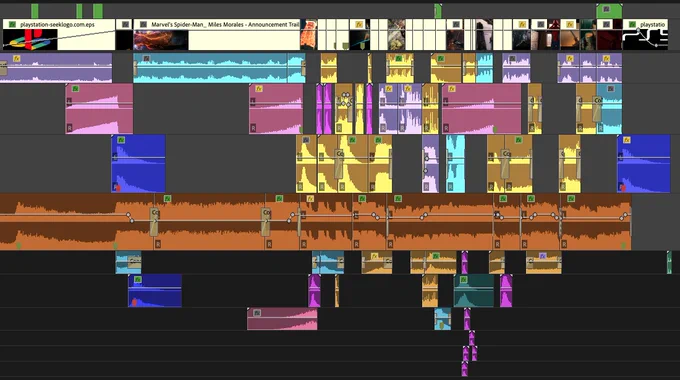
Task: Select small light-blue clip beside maroon track
Action: (x=443, y=319)
